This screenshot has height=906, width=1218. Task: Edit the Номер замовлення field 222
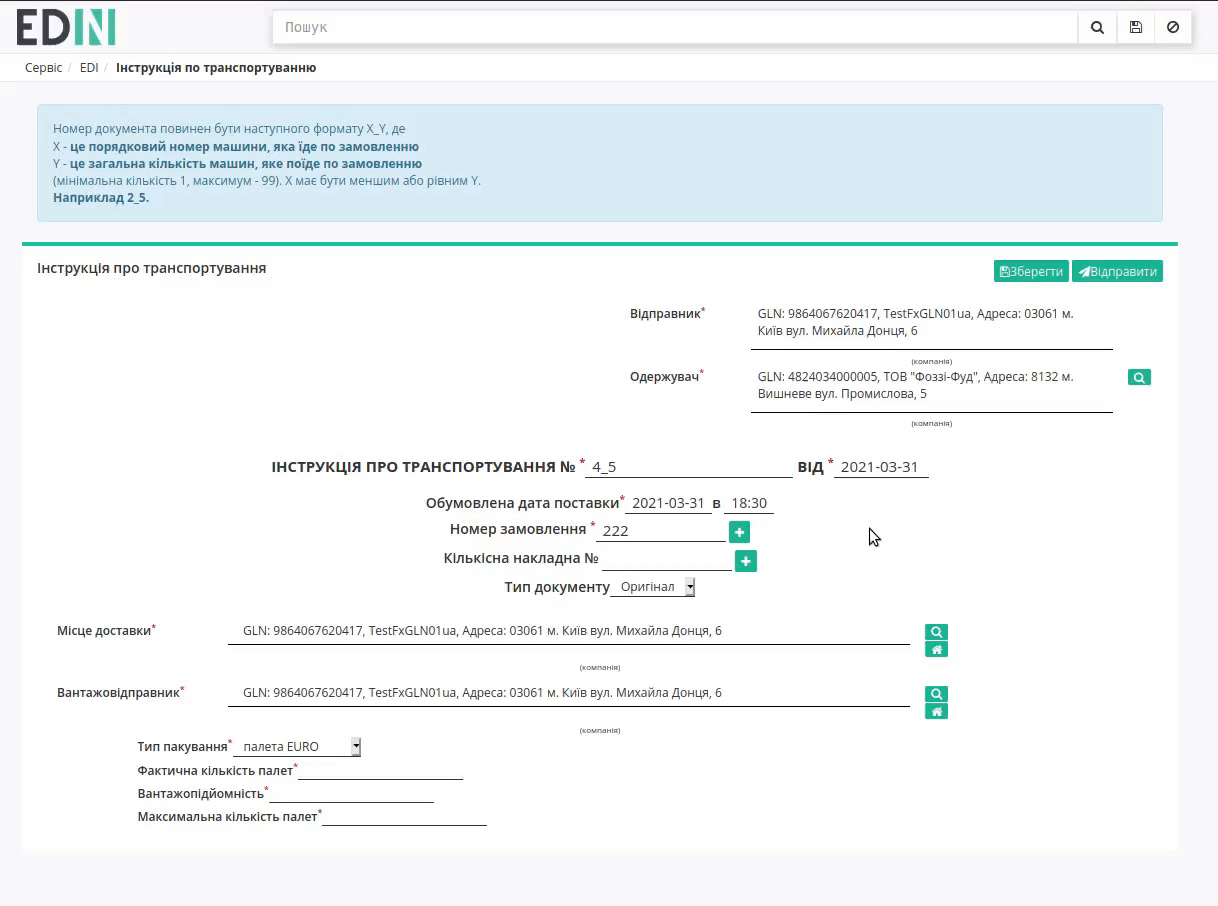[660, 531]
